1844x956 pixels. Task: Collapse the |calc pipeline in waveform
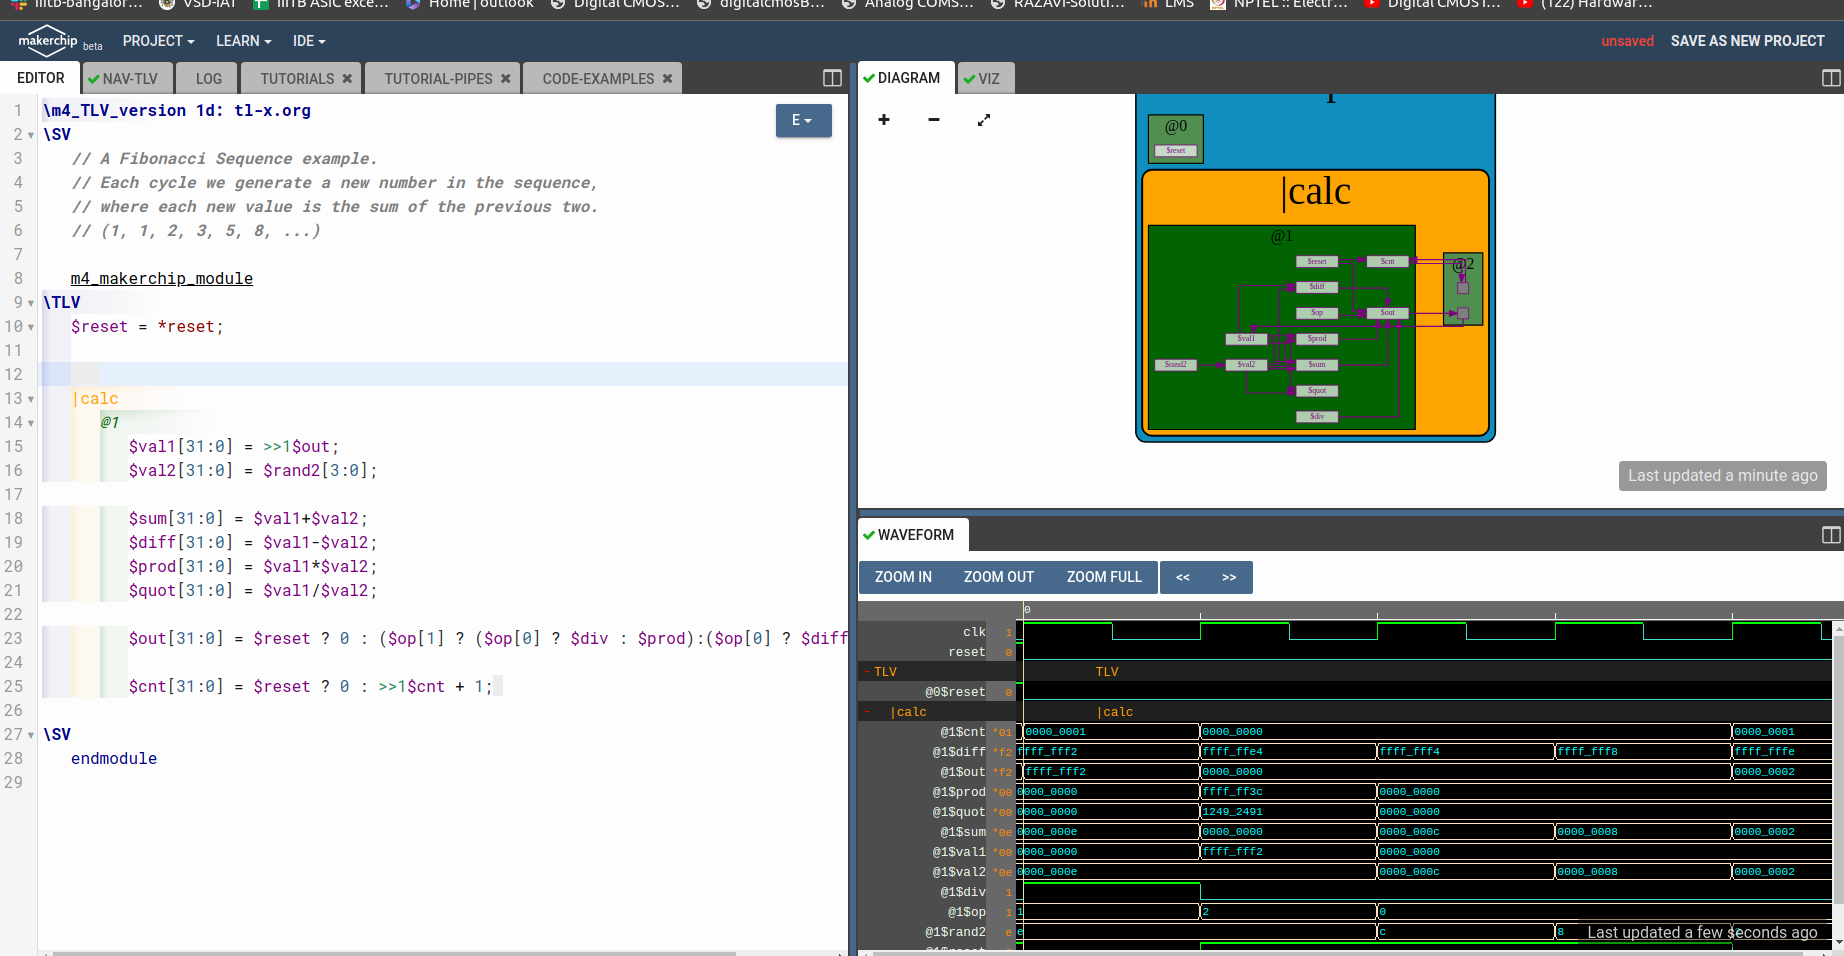(x=867, y=712)
